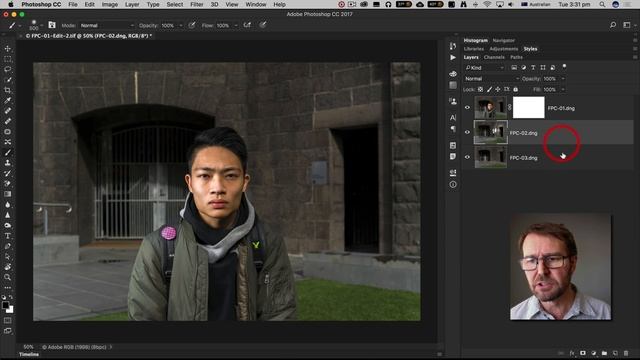Open layer Fill dropdown

(x=563, y=89)
